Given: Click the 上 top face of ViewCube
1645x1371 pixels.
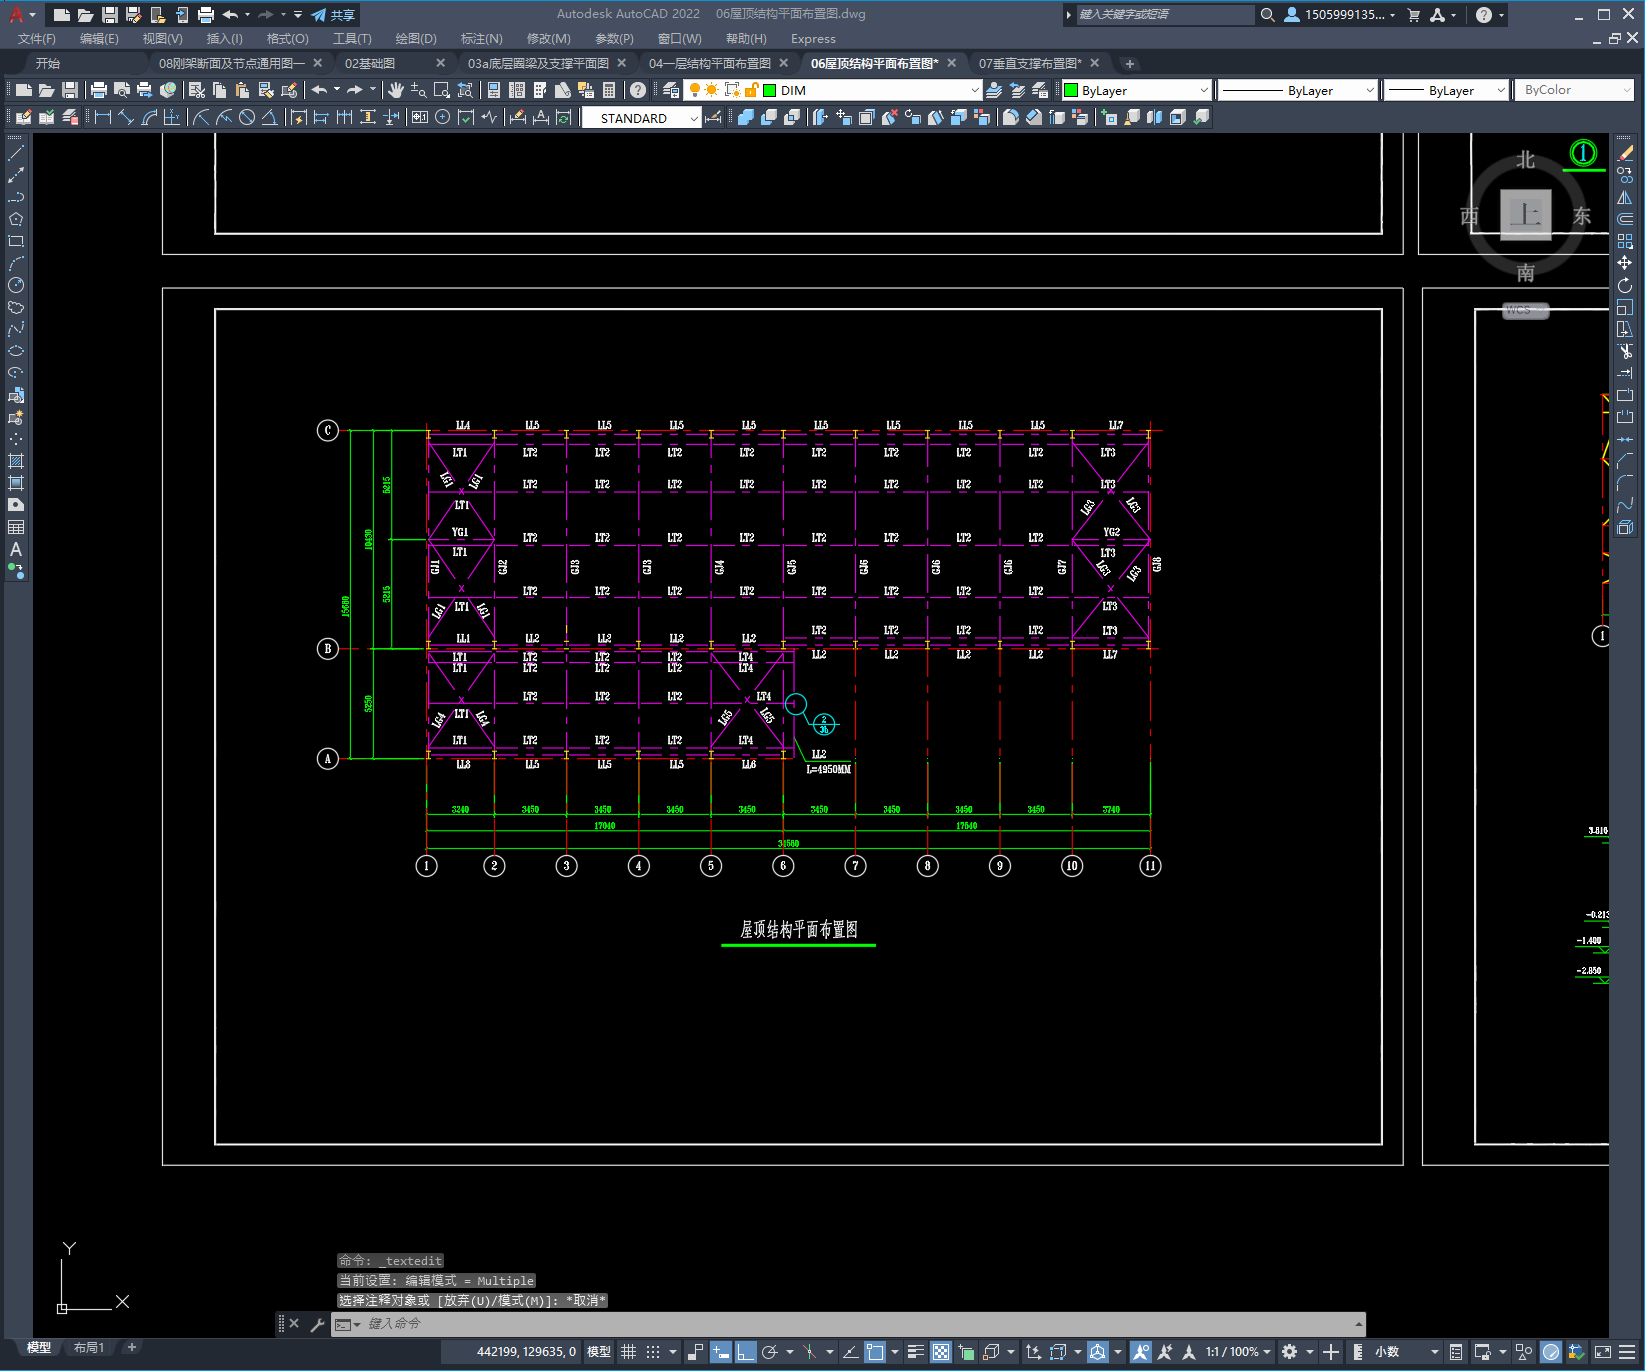Looking at the screenshot, I should (1525, 214).
